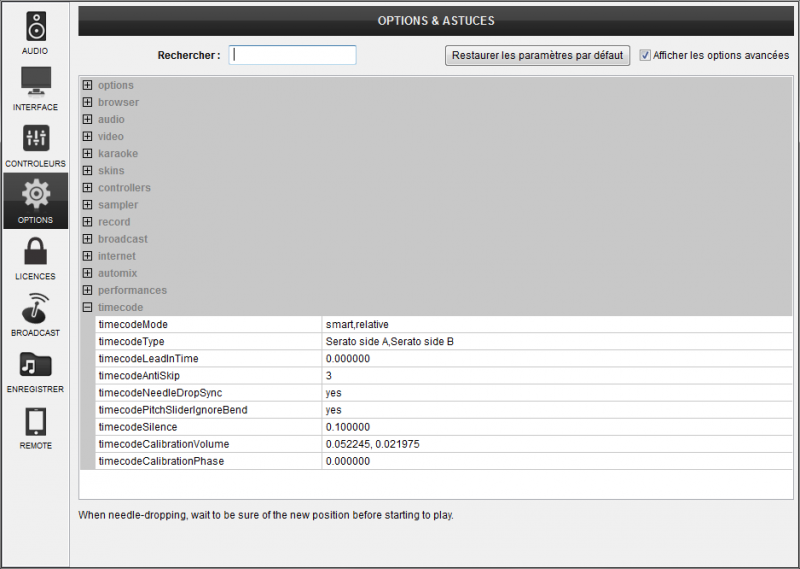This screenshot has width=800, height=569.
Task: Click the timecodeNeedleDropSync yes value
Action: (334, 393)
